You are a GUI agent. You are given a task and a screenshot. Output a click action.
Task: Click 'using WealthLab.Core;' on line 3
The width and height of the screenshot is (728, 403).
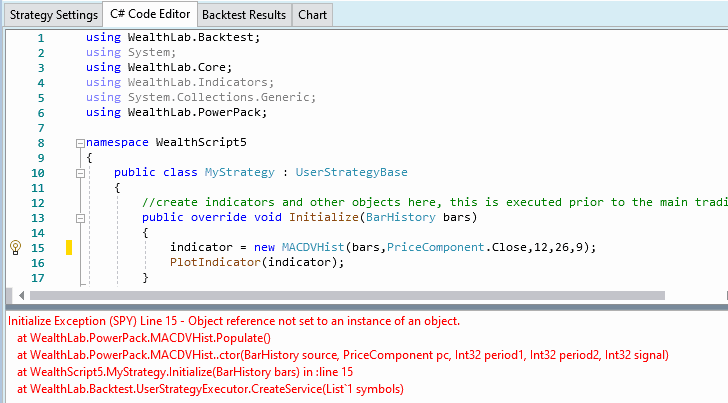coord(159,67)
